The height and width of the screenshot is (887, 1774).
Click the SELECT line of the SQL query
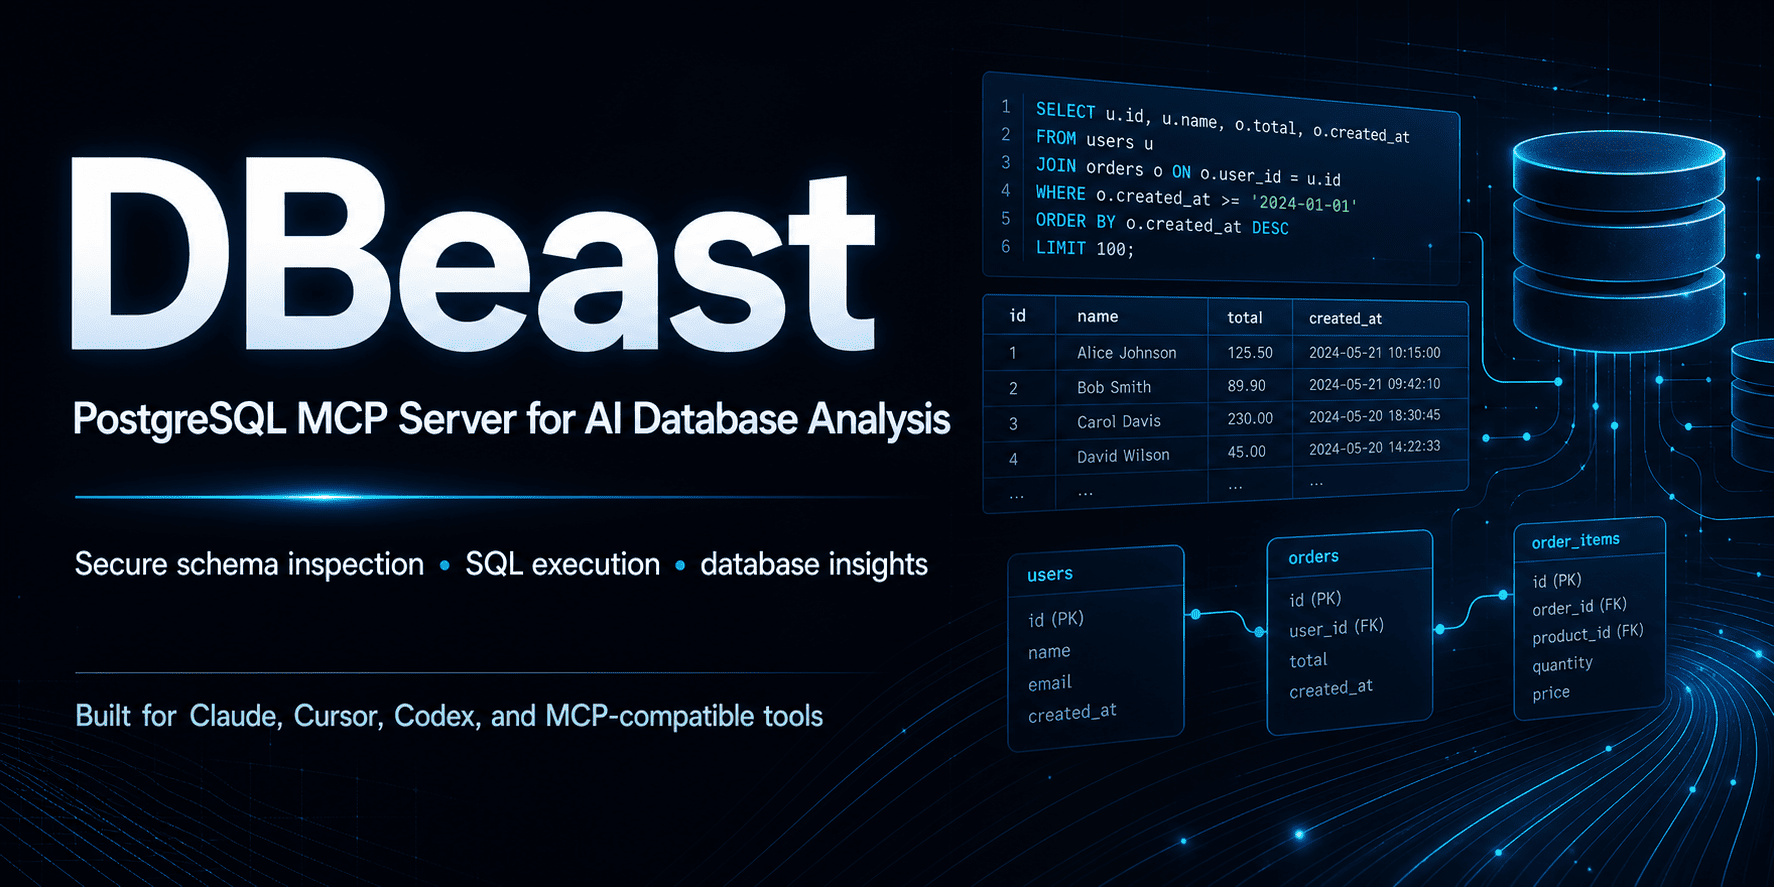pyautogui.click(x=1222, y=122)
